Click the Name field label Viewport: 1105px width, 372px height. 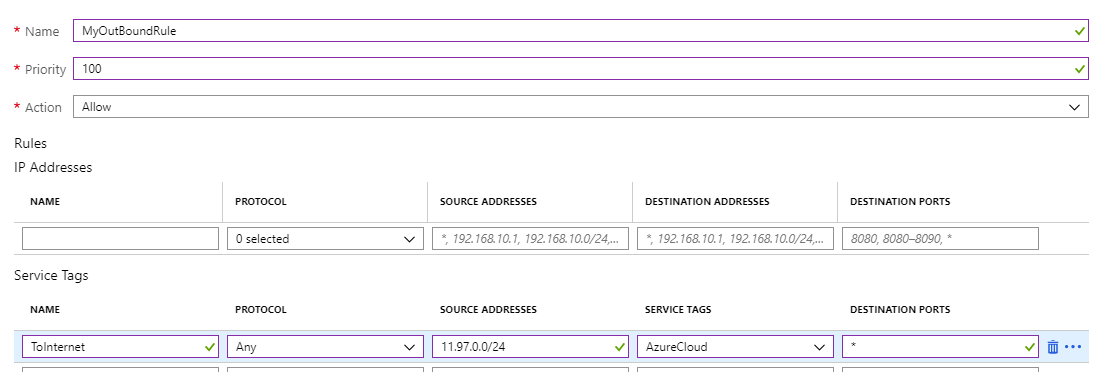pos(42,32)
